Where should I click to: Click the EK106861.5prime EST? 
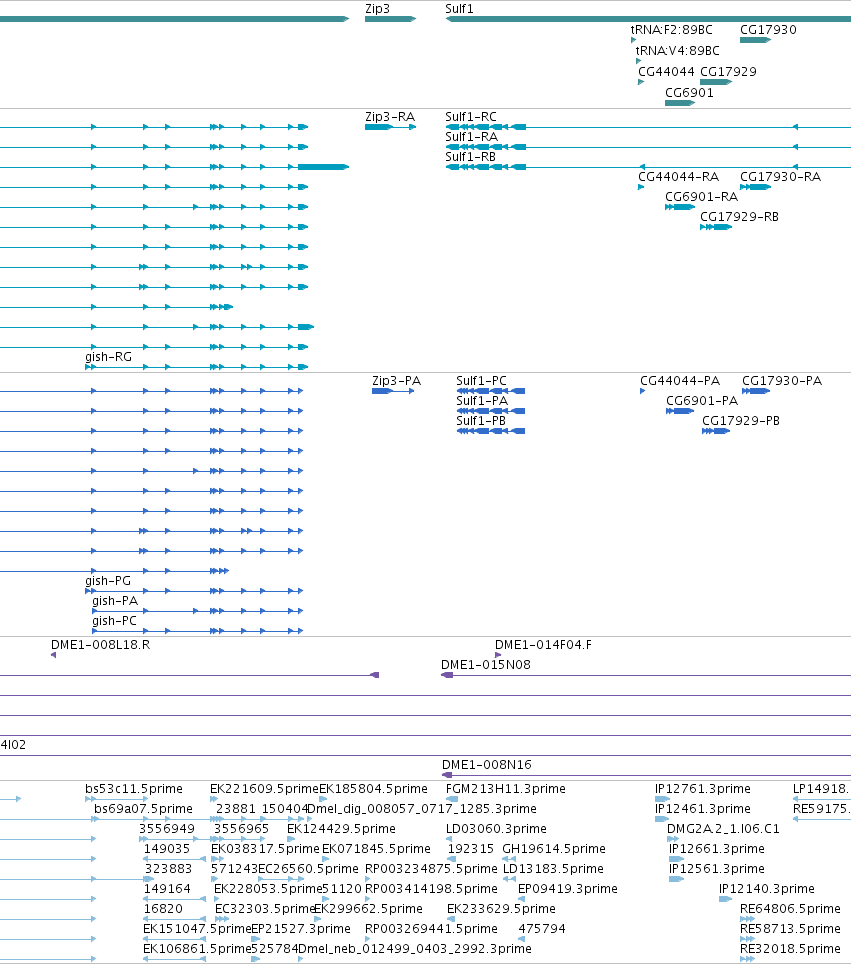click(174, 958)
